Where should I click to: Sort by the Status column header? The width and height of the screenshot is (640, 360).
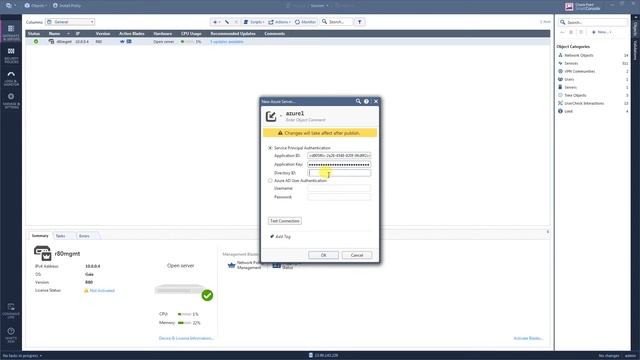click(34, 33)
